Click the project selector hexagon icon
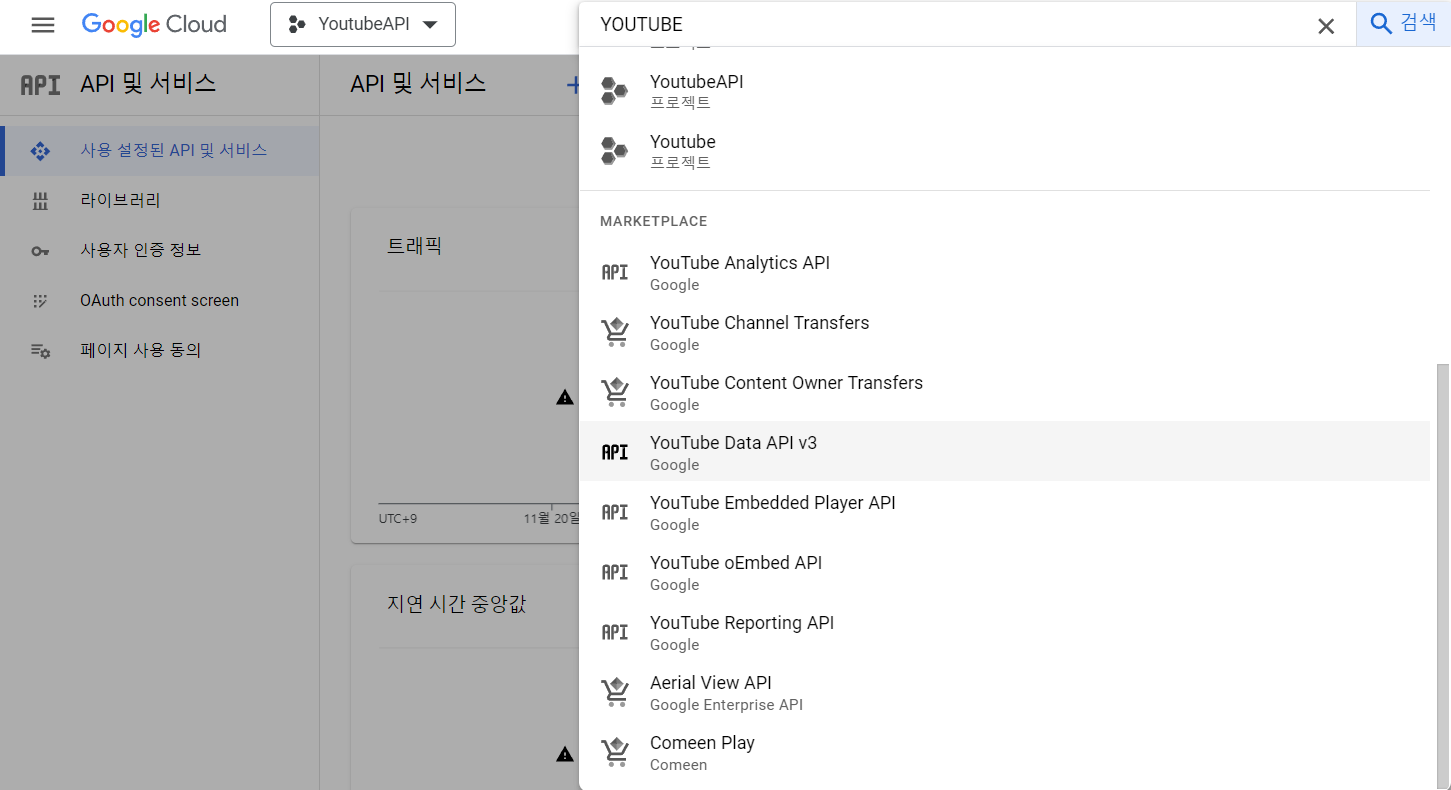 coord(296,25)
